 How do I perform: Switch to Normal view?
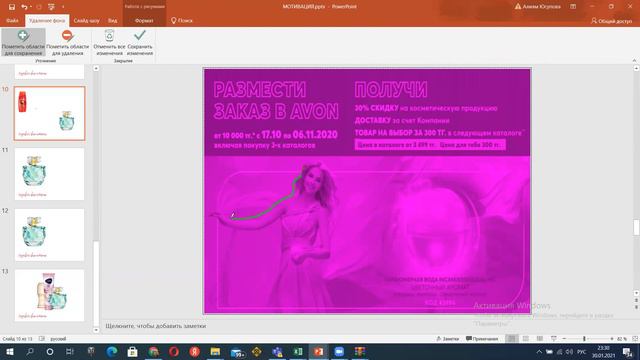[x=511, y=339]
